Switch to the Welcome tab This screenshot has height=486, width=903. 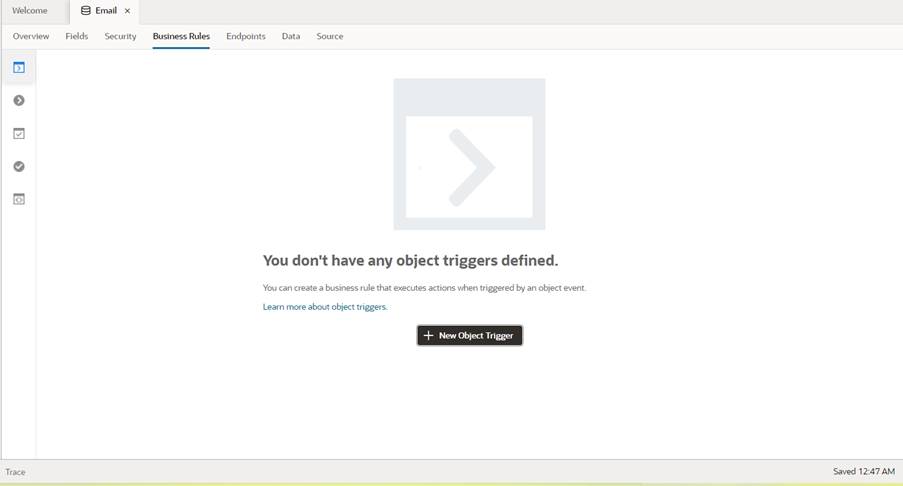point(30,11)
